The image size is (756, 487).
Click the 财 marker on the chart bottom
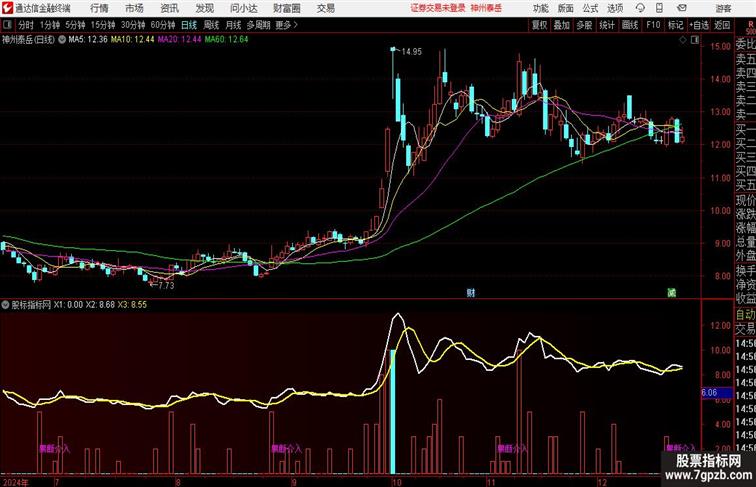click(471, 293)
